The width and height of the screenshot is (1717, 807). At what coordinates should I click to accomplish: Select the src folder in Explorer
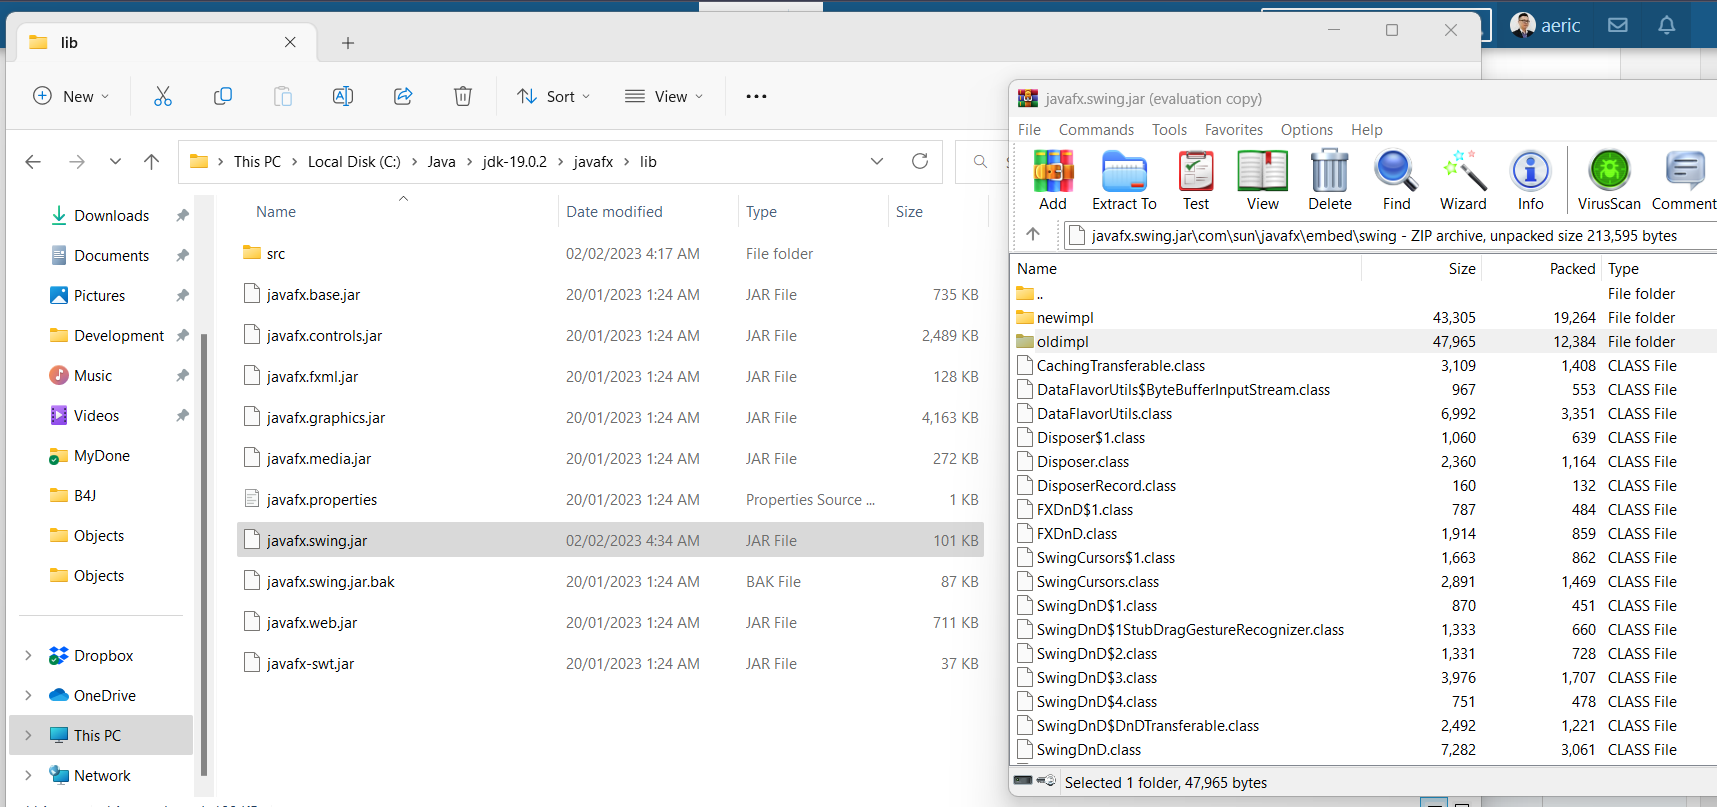pyautogui.click(x=610, y=253)
